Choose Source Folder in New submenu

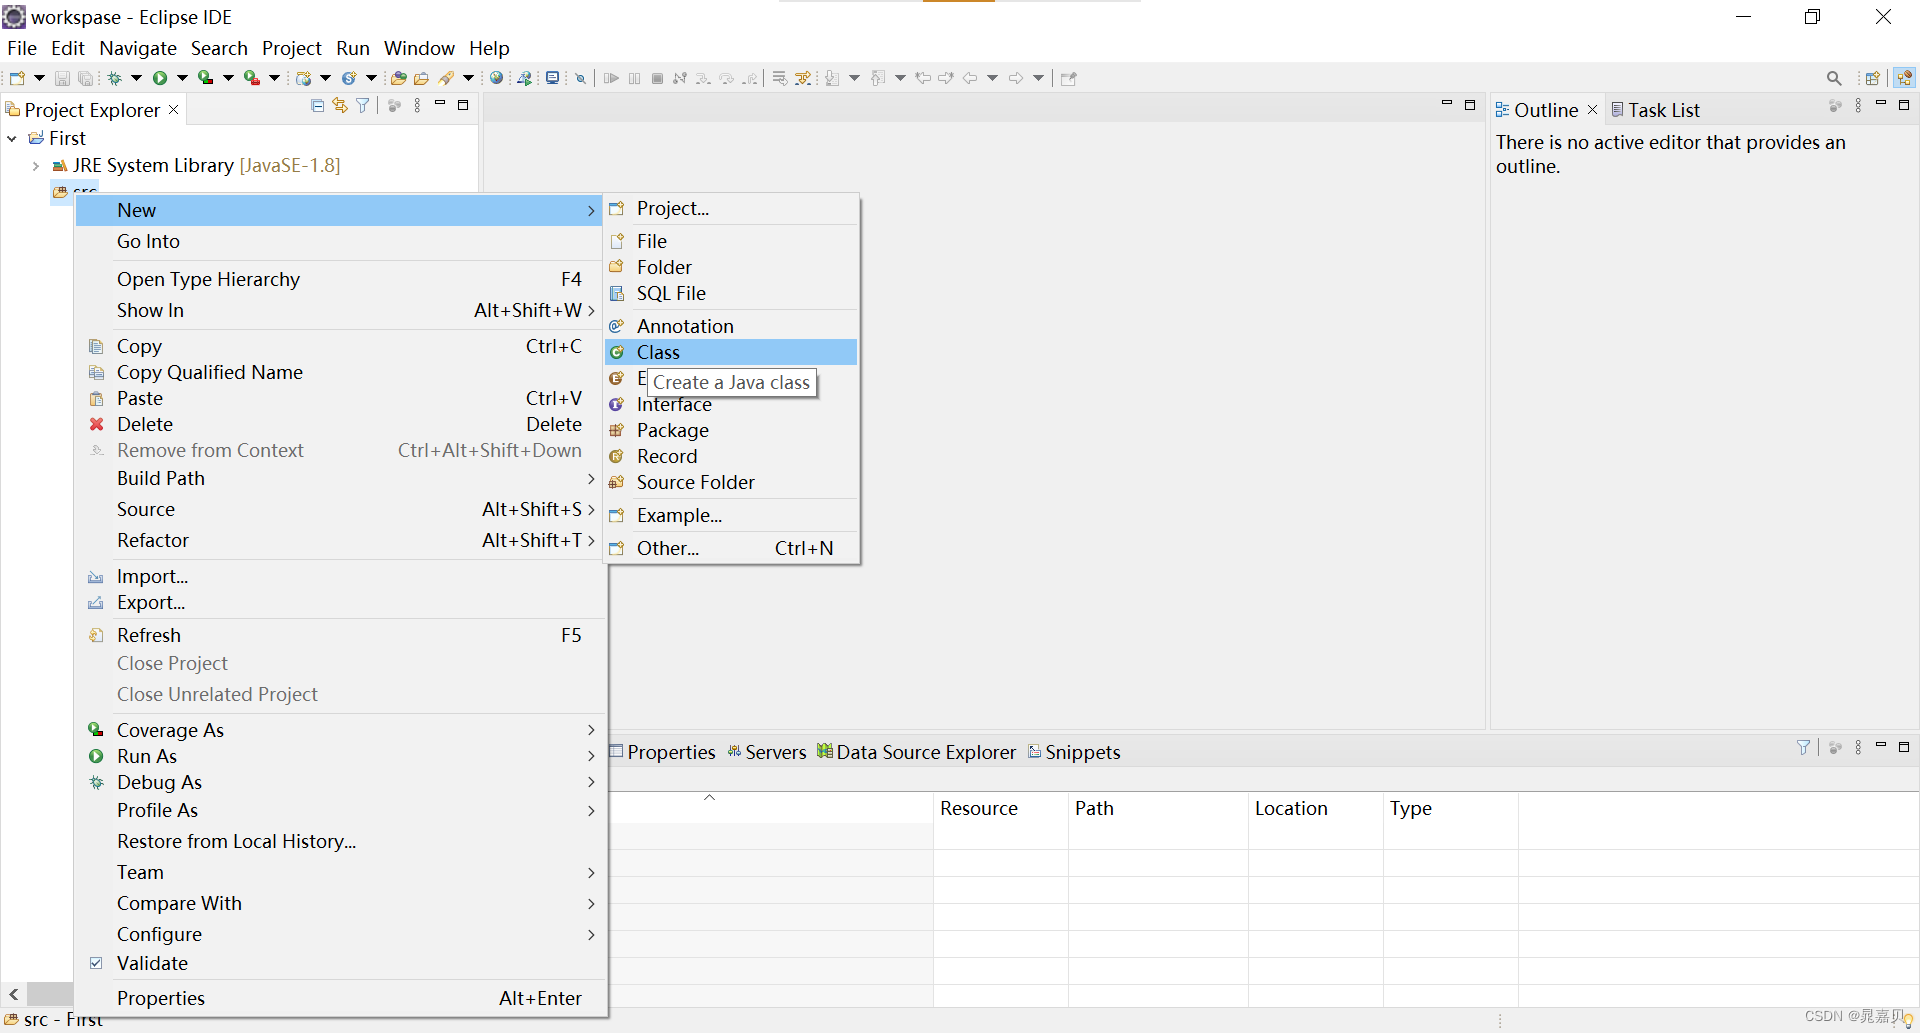click(x=731, y=482)
